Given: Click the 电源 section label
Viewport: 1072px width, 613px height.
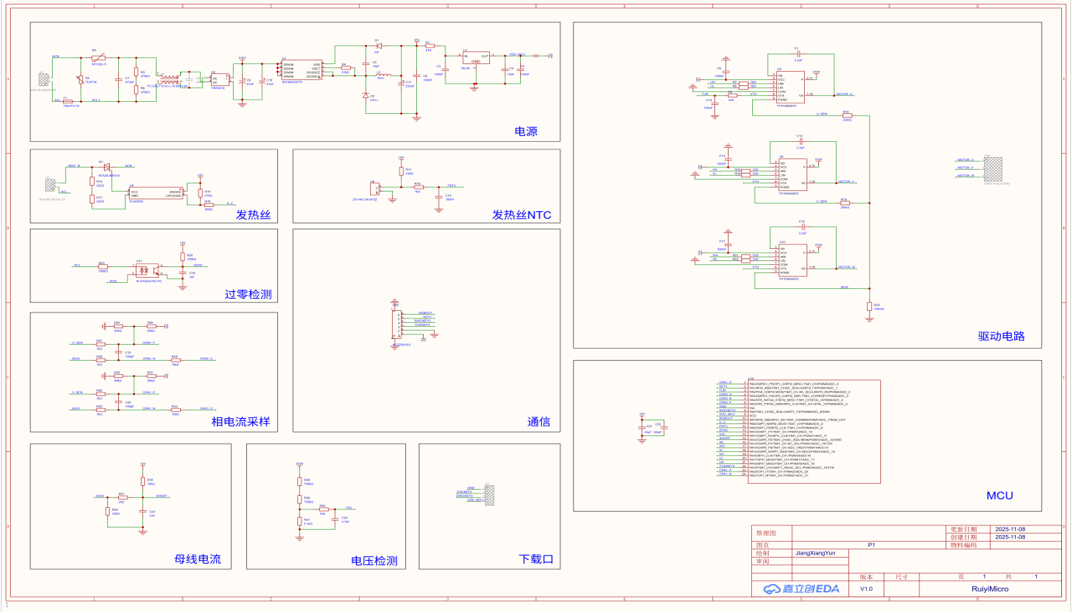Looking at the screenshot, I should click(x=526, y=131).
